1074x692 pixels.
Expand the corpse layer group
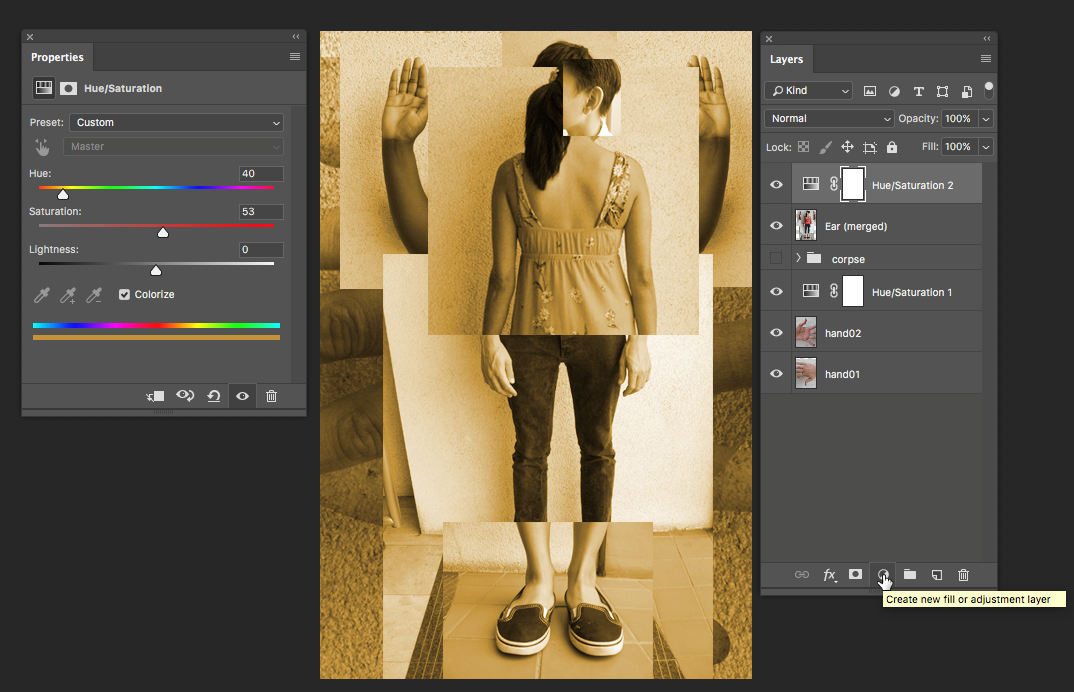pyautogui.click(x=798, y=258)
